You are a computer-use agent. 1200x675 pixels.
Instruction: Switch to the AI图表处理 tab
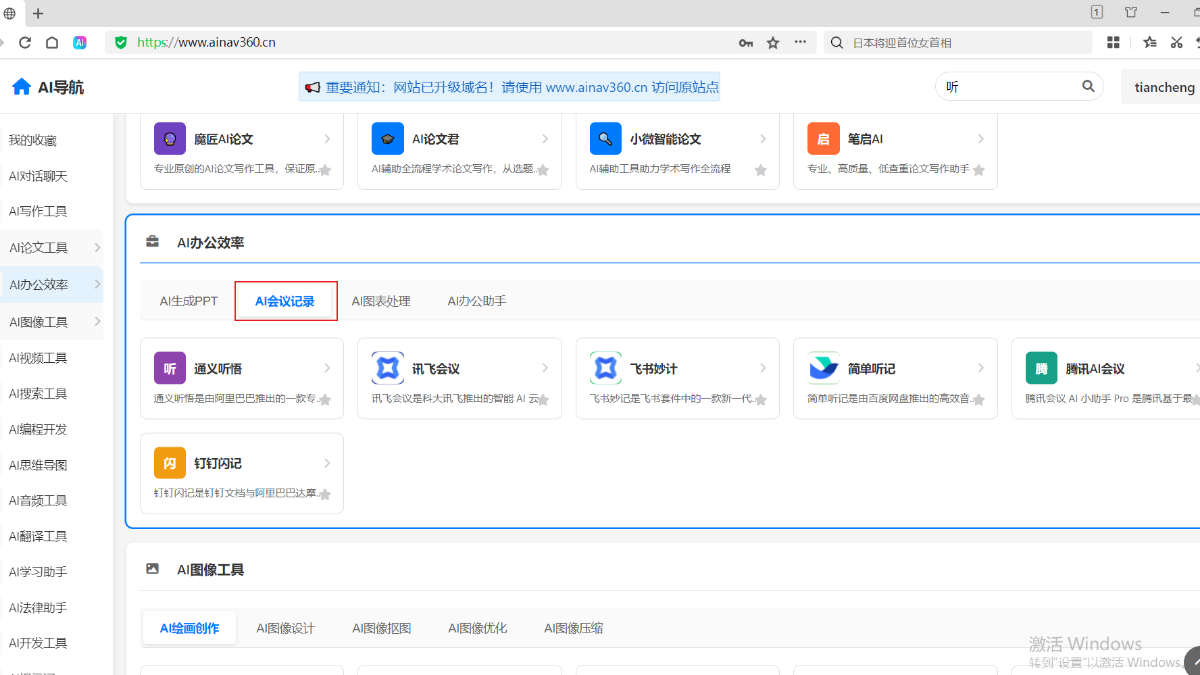381,301
